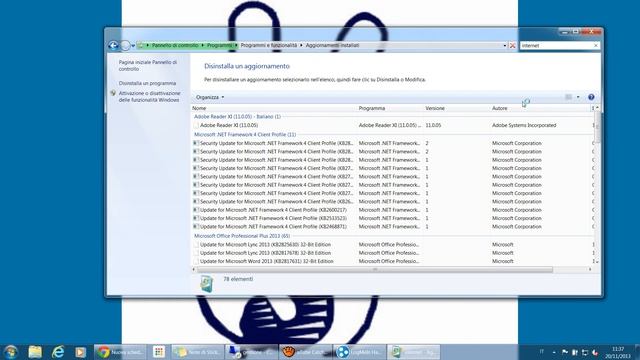The height and width of the screenshot is (360, 640).
Task: Collapse Microsoft Office Professional Plus 2013 group
Action: pos(242,236)
